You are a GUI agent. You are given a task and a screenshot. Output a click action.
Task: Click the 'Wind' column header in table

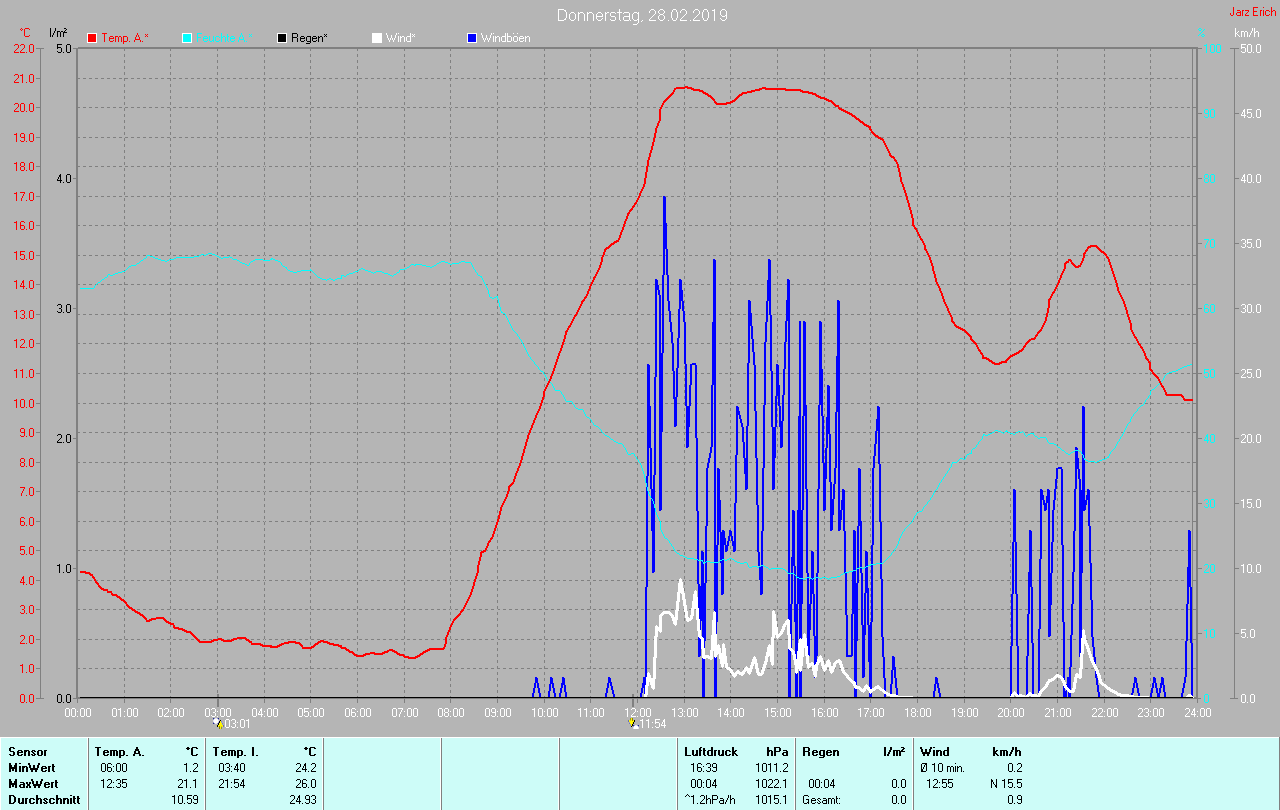935,751
